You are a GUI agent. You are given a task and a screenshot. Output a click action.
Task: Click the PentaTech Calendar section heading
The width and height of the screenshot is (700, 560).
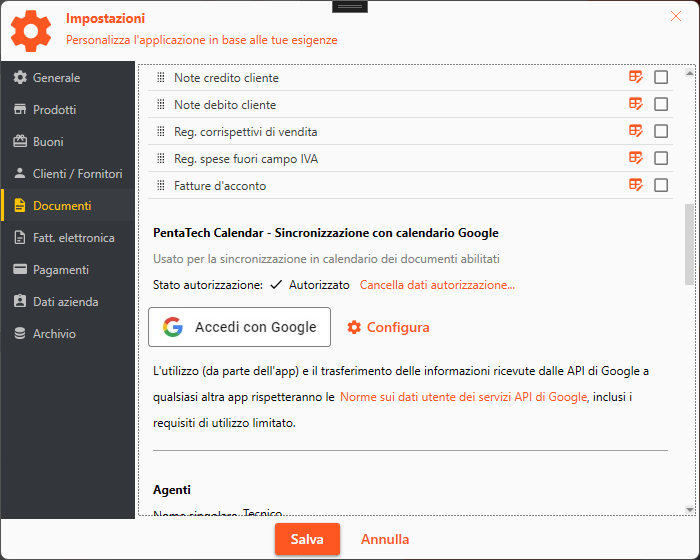click(x=326, y=233)
